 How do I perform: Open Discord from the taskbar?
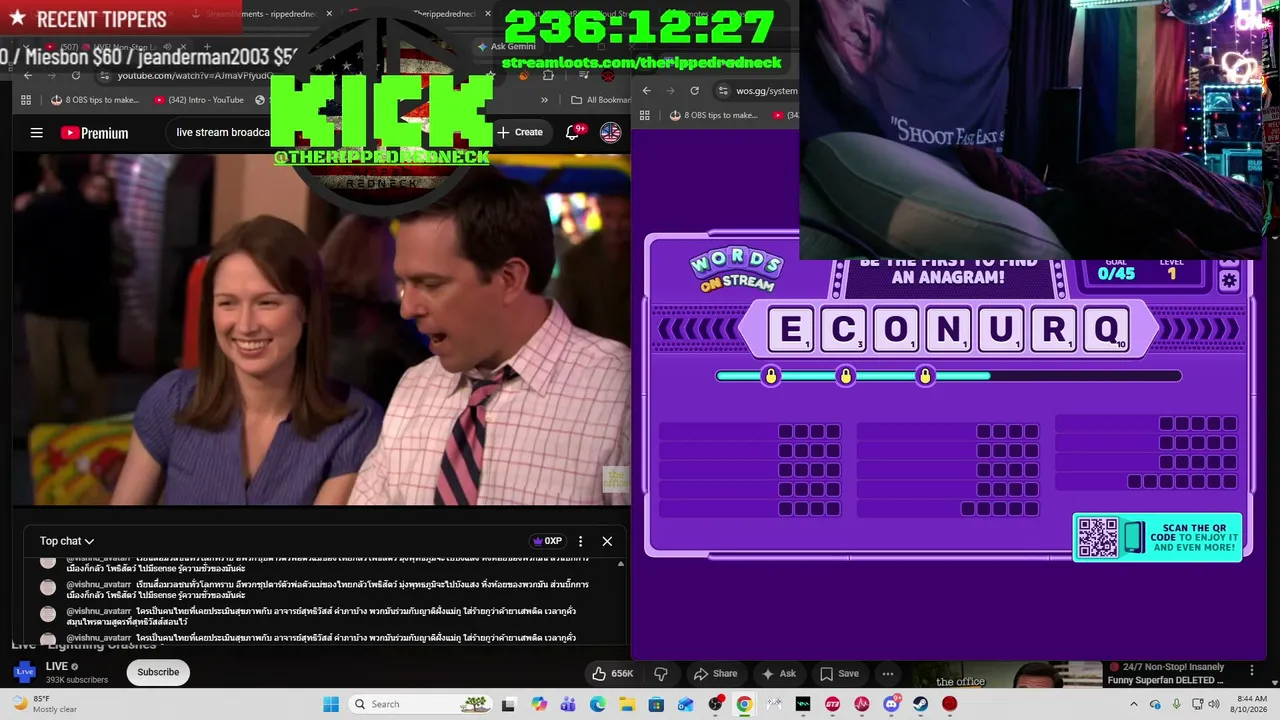[x=891, y=704]
